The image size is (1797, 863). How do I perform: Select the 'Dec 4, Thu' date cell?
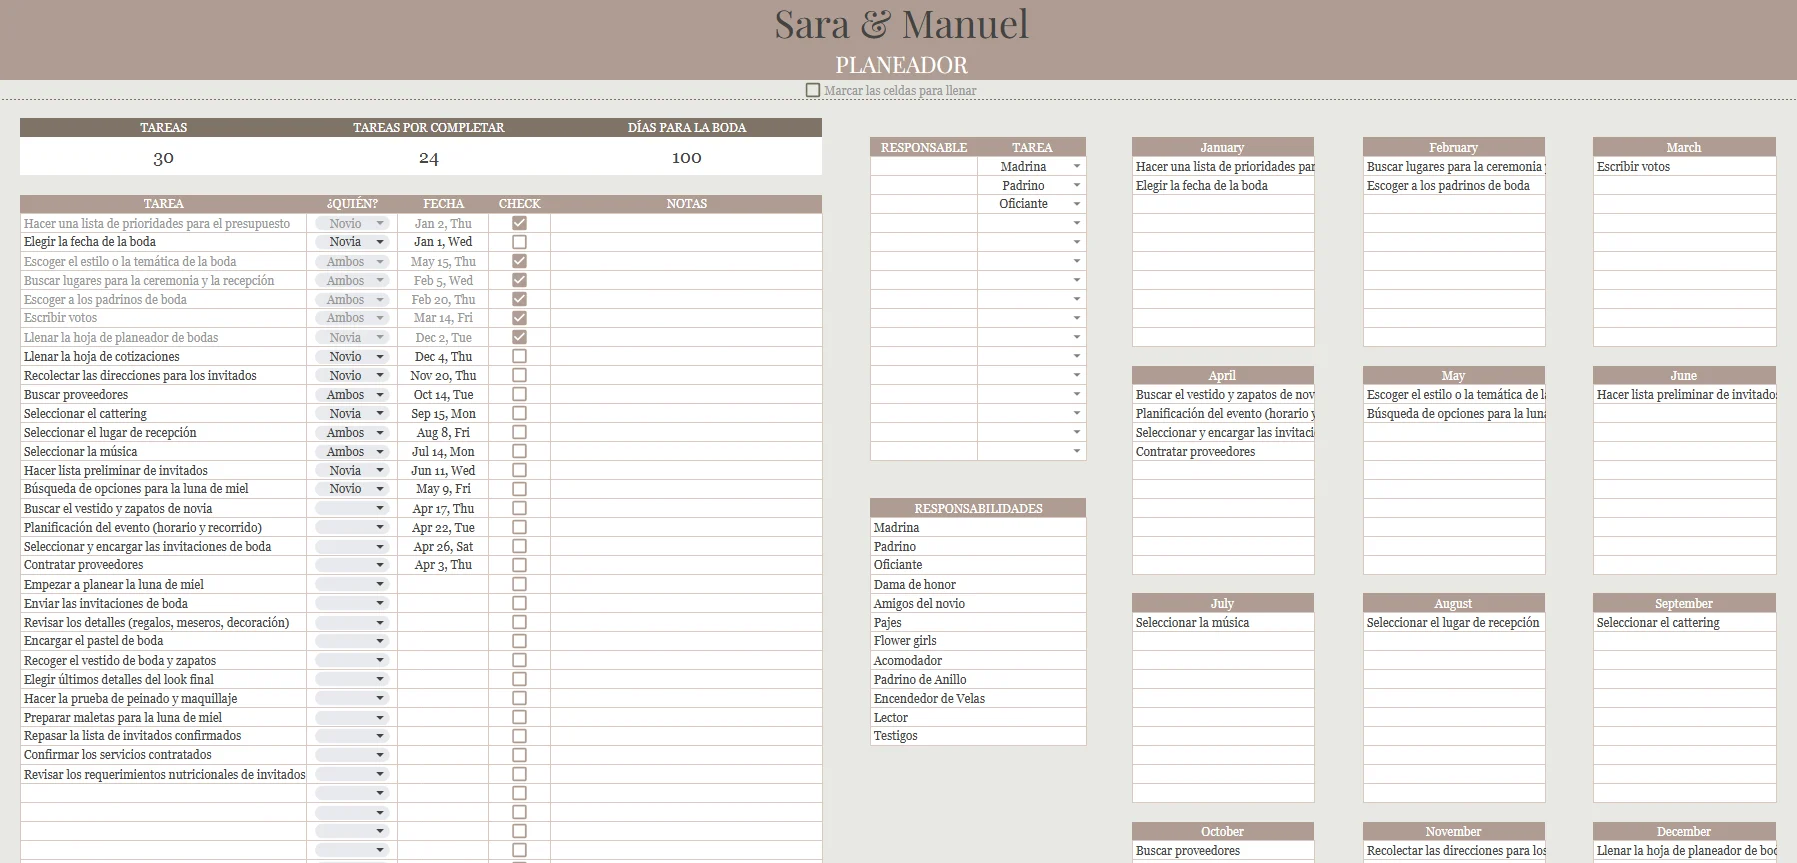pyautogui.click(x=443, y=356)
